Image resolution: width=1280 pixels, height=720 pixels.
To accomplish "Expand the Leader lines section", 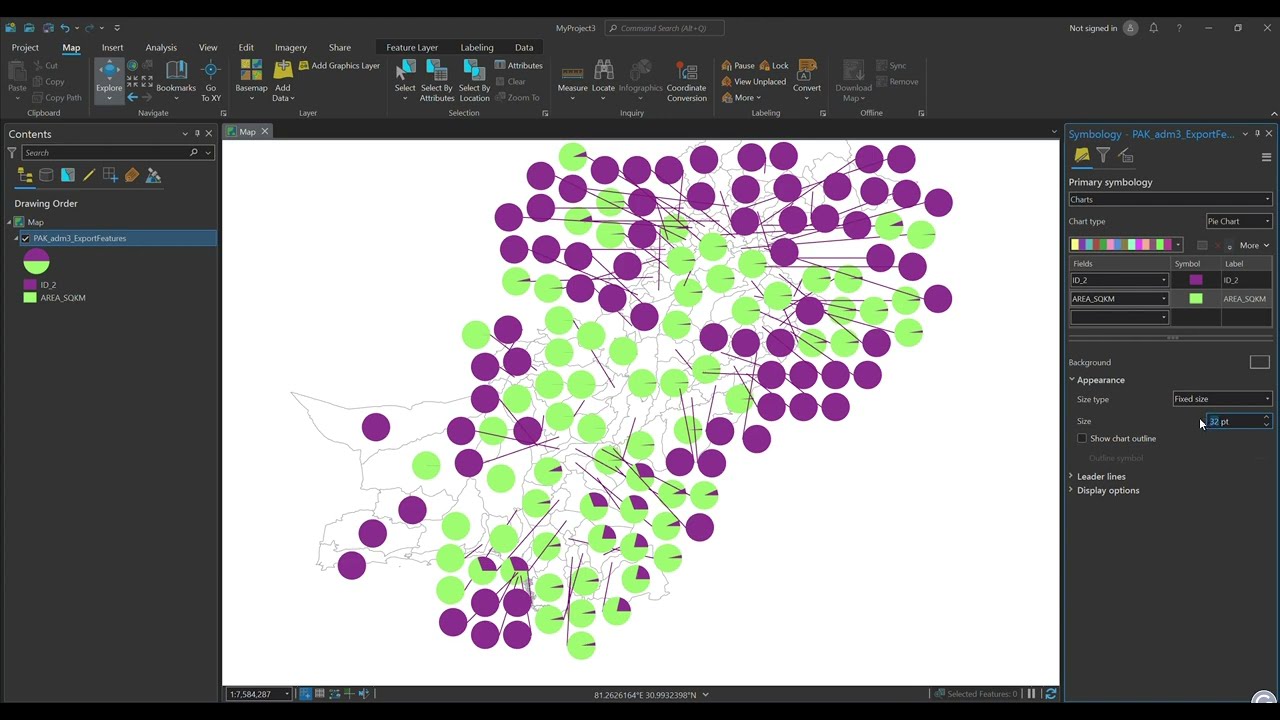I will [1101, 477].
